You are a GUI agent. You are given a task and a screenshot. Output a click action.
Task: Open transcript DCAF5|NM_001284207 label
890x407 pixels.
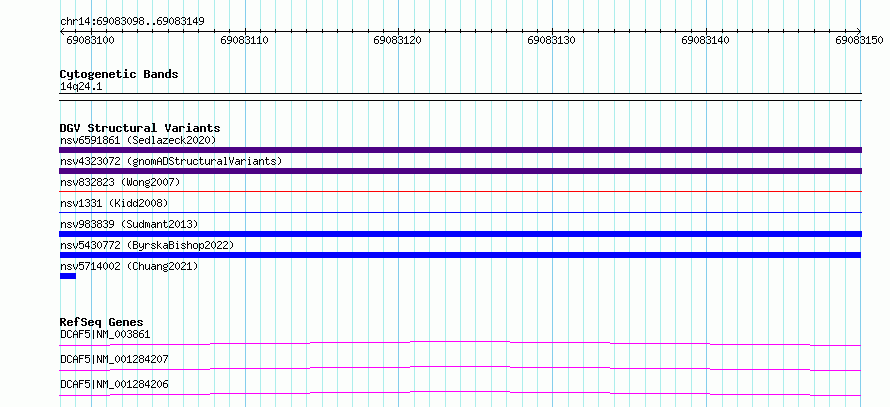coord(114,359)
